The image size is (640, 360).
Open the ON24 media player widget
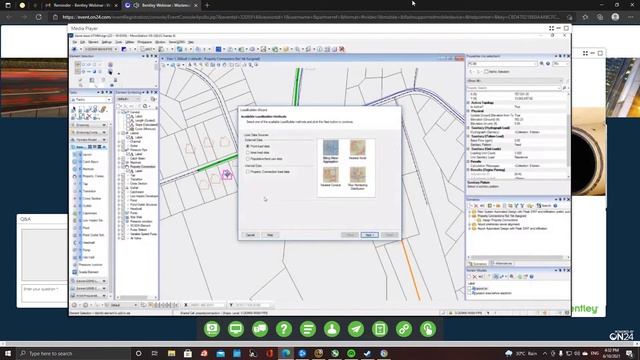click(x=212, y=329)
